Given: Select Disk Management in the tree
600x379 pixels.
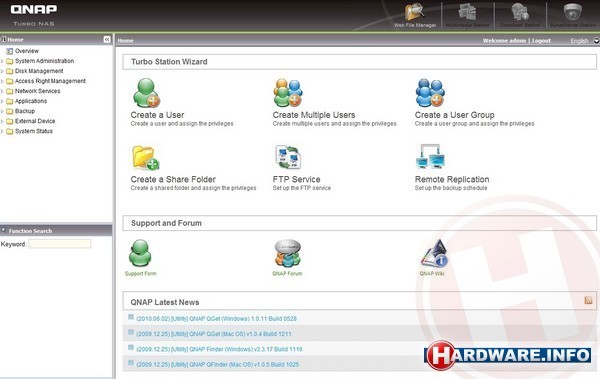Looking at the screenshot, I should (39, 71).
